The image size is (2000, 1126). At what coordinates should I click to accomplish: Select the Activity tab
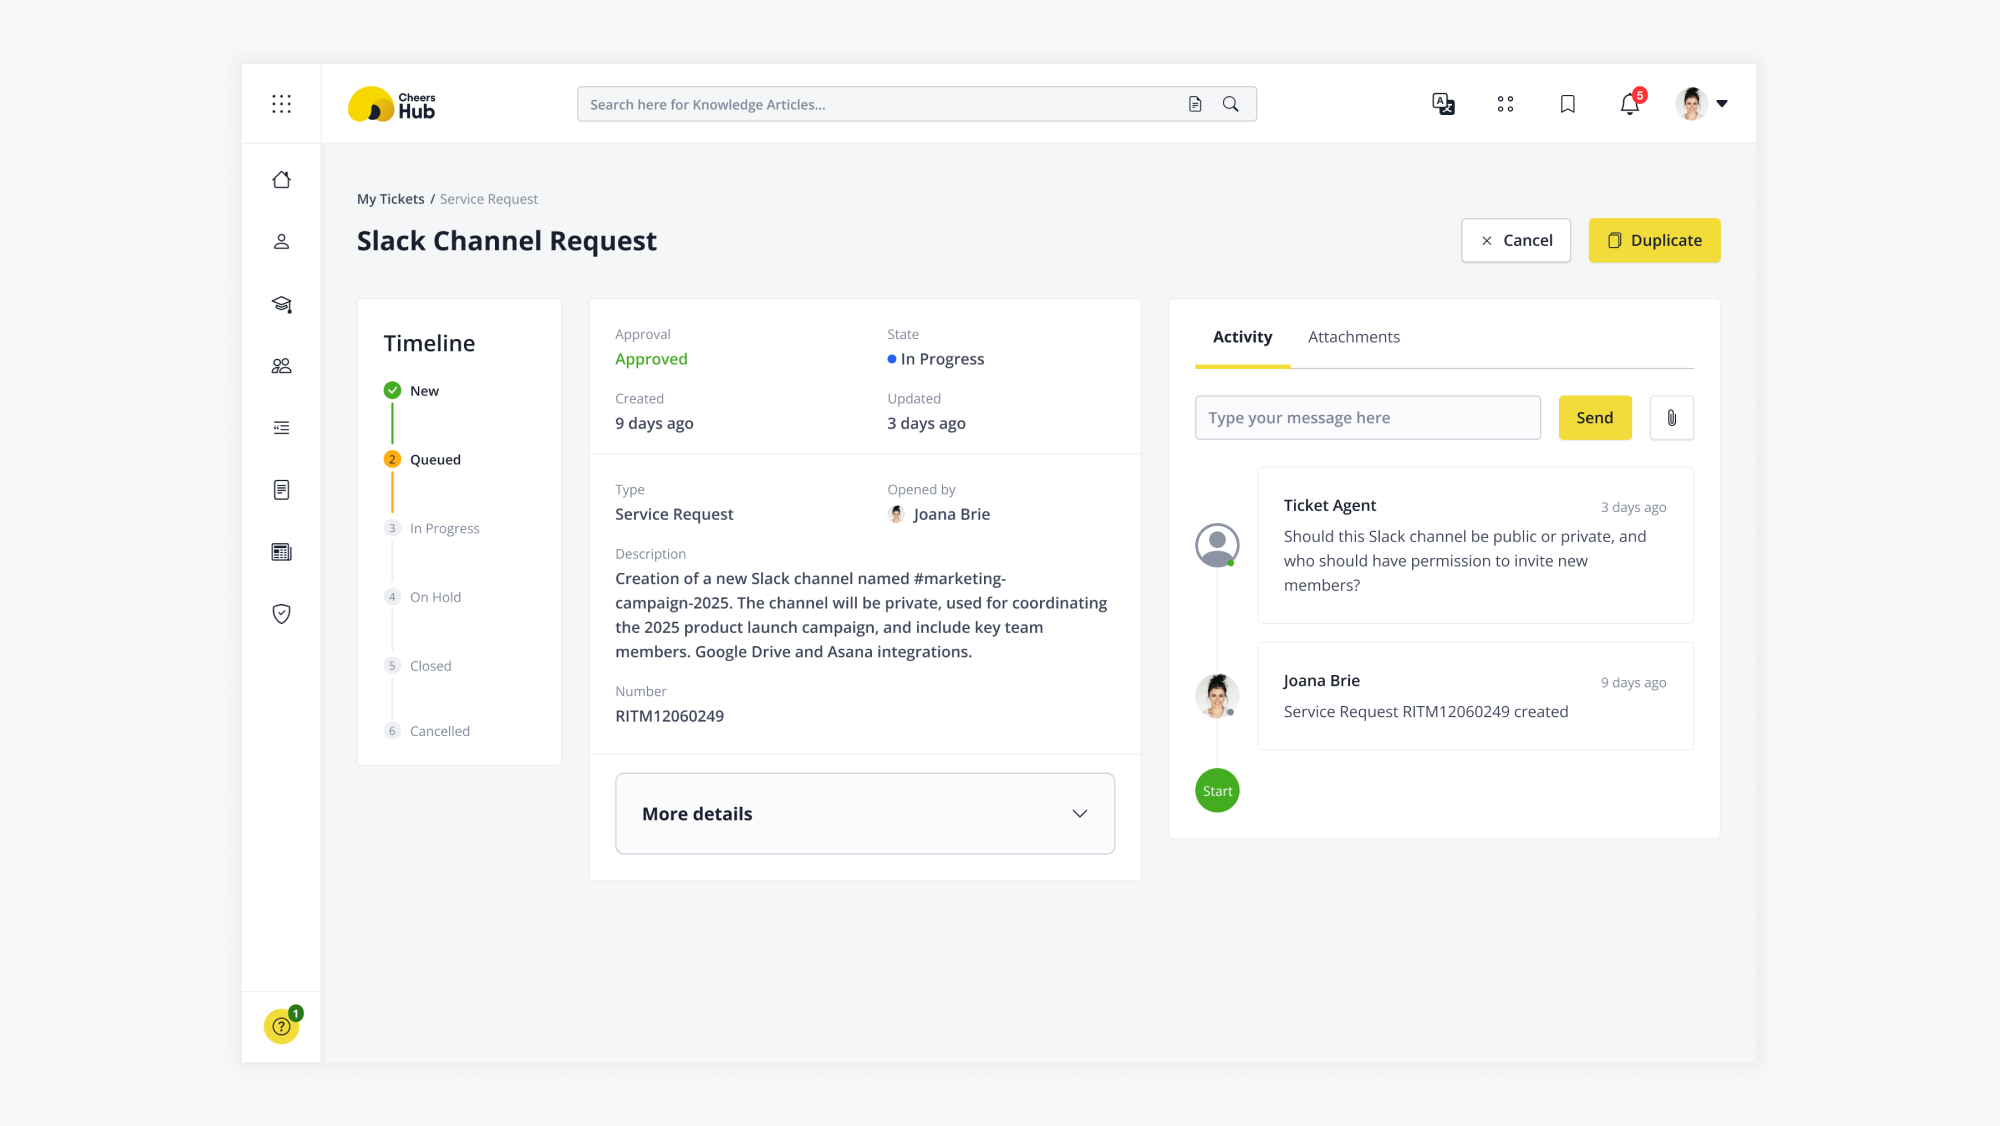(x=1242, y=337)
